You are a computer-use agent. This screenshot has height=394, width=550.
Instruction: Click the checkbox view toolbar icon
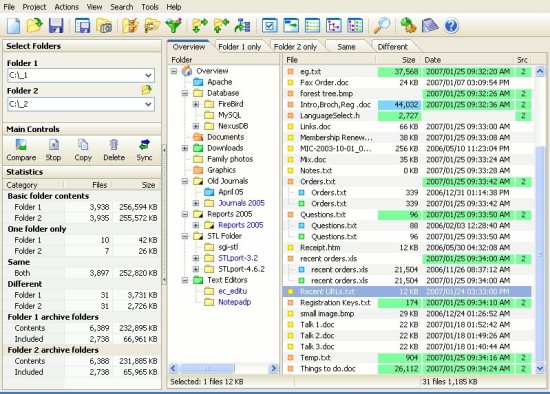click(x=270, y=26)
